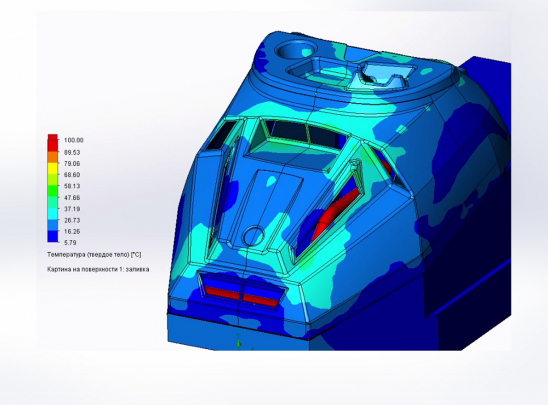The width and height of the screenshot is (548, 405).
Task: Select the left red element in front vent
Action: [x=222, y=293]
